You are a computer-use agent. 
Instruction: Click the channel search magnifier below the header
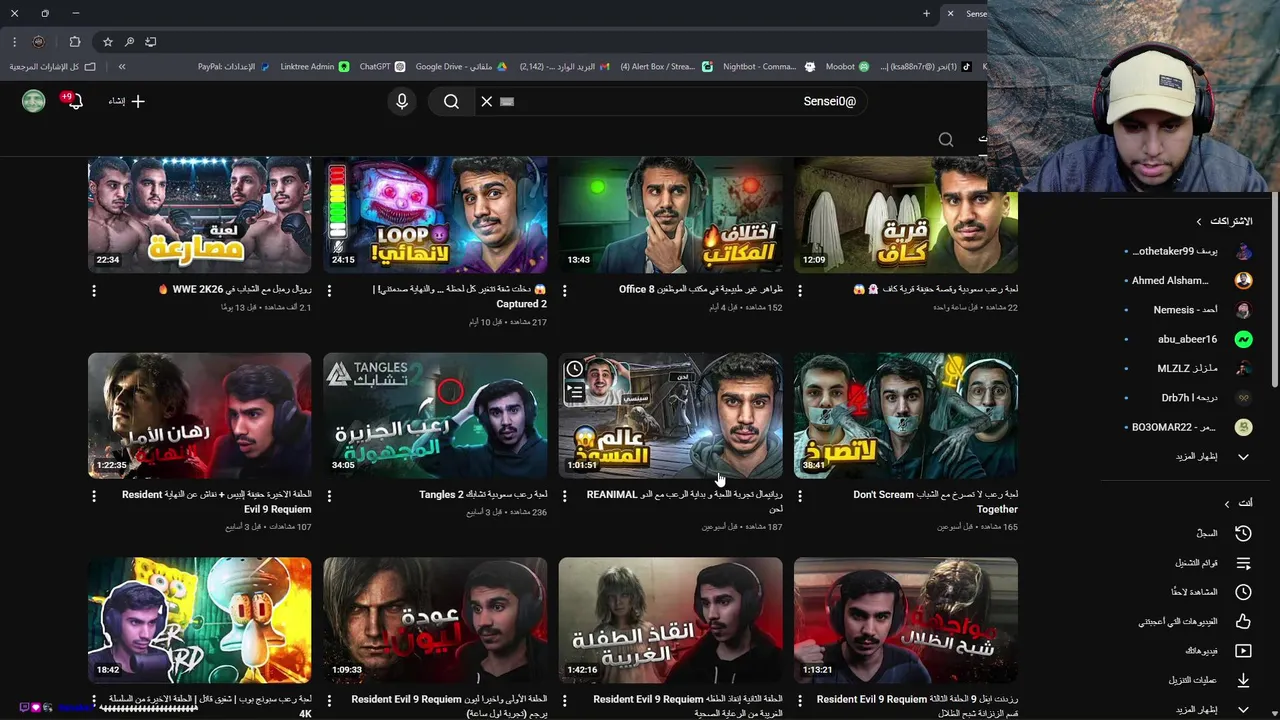(x=945, y=139)
